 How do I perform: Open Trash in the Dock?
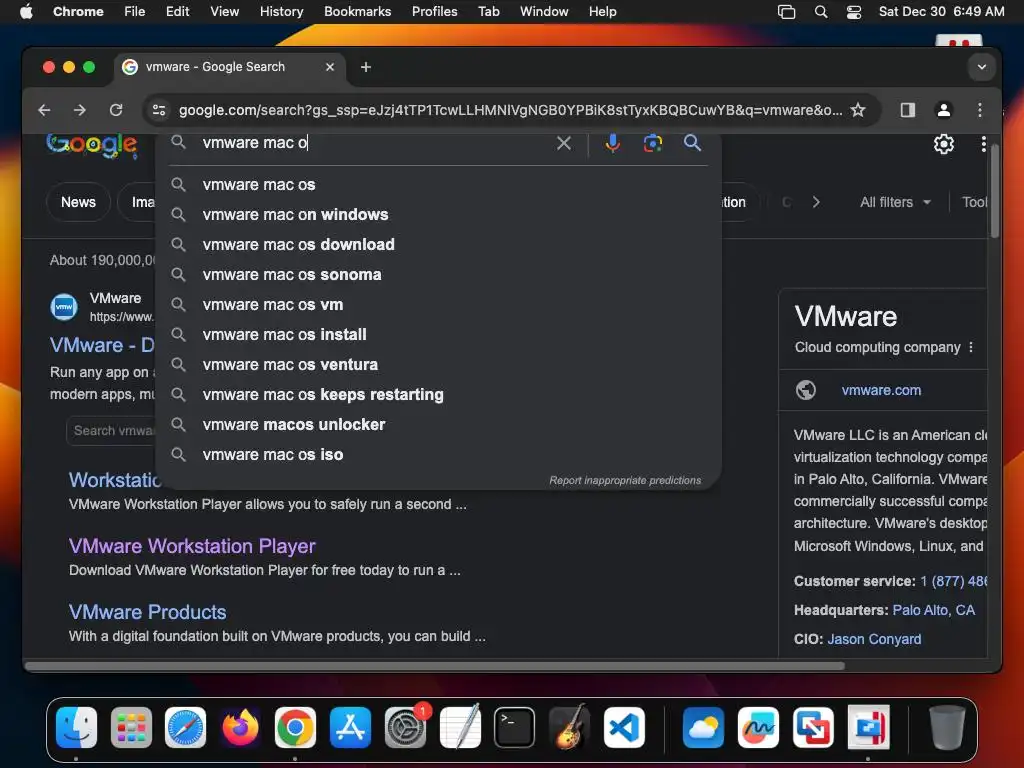tap(947, 727)
